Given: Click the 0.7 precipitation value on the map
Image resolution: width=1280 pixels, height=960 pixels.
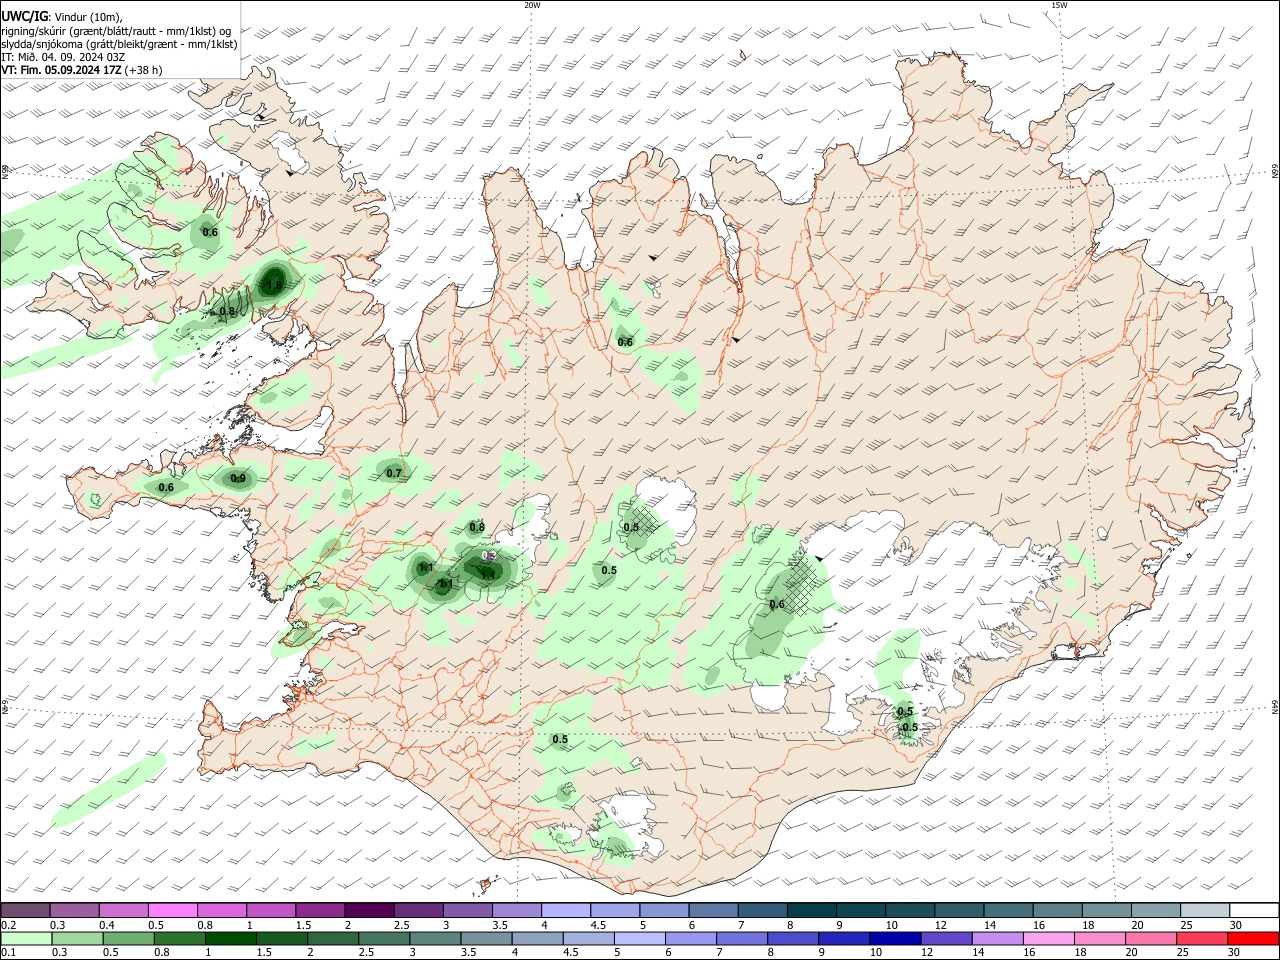Looking at the screenshot, I should pyautogui.click(x=394, y=473).
